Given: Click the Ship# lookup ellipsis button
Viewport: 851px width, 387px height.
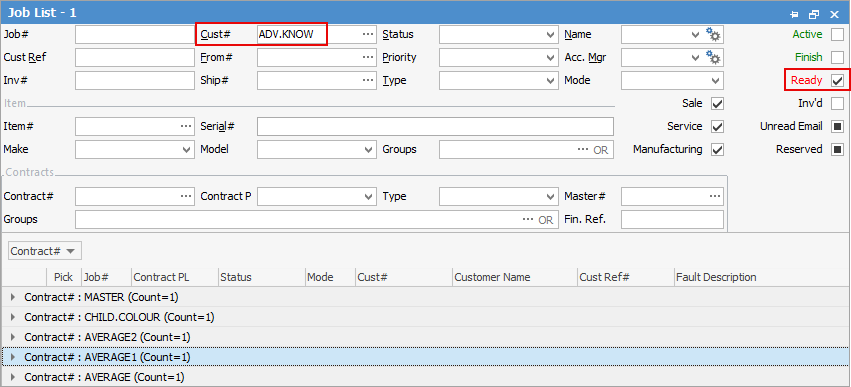Looking at the screenshot, I should 369,80.
